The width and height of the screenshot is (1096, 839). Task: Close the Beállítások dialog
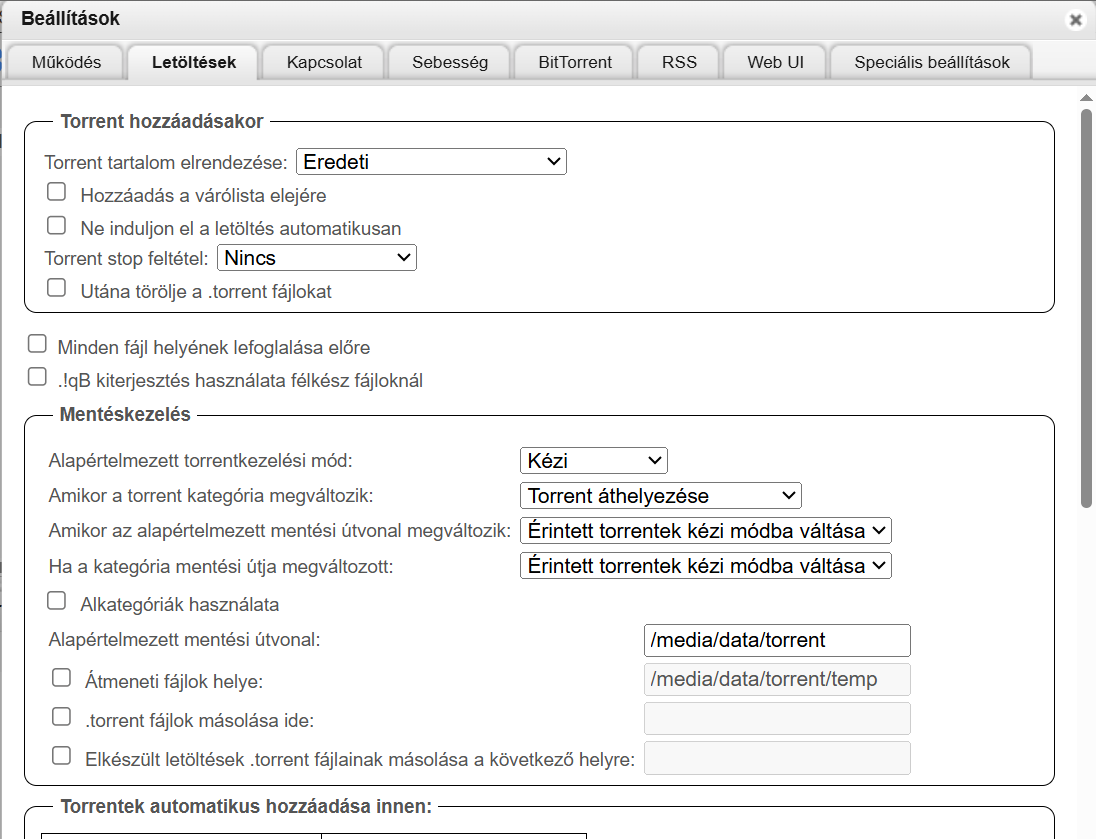coord(1075,20)
